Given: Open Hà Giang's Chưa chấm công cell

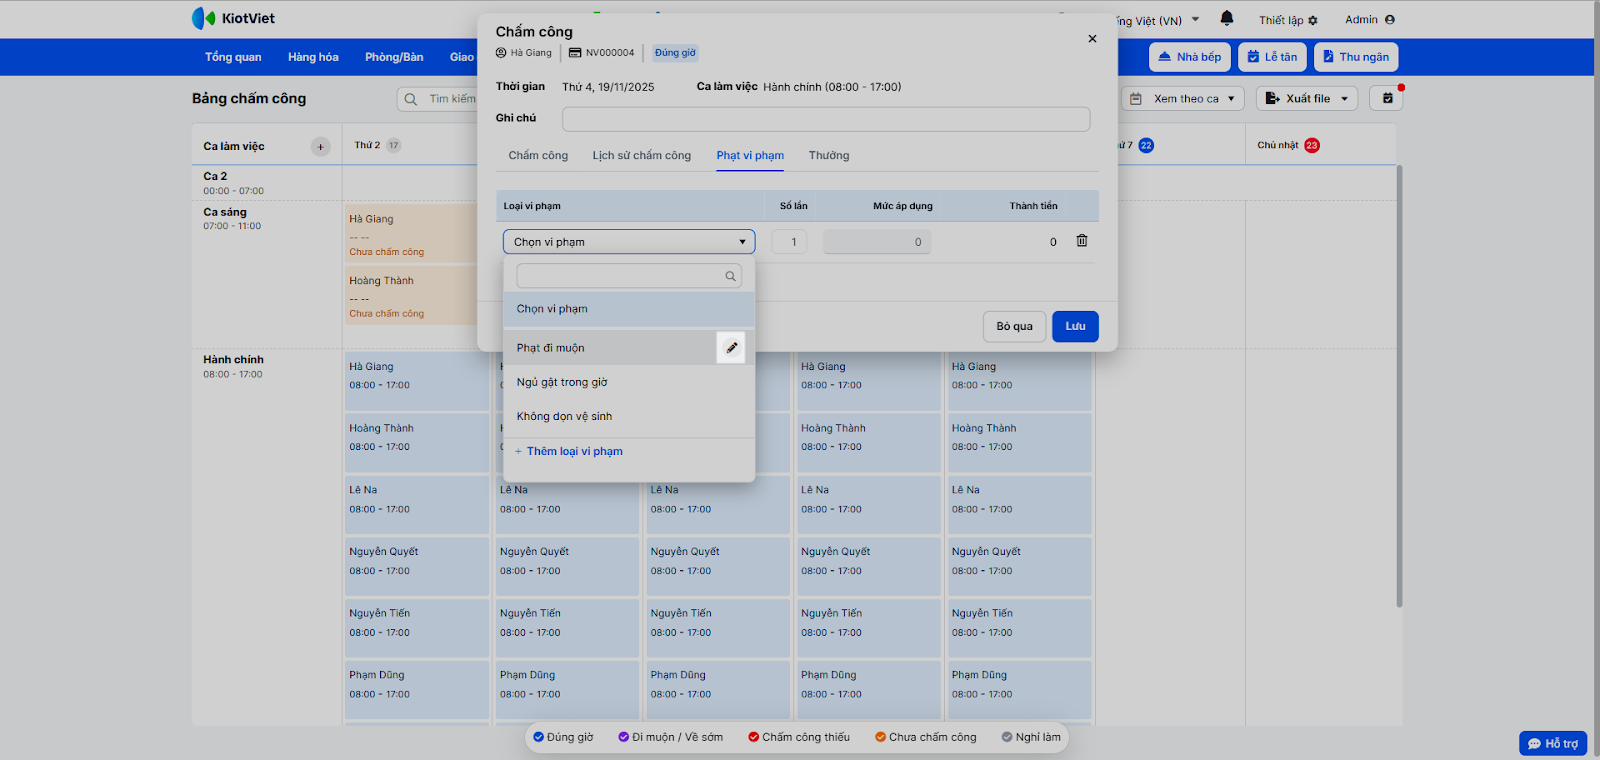Looking at the screenshot, I should coord(411,235).
